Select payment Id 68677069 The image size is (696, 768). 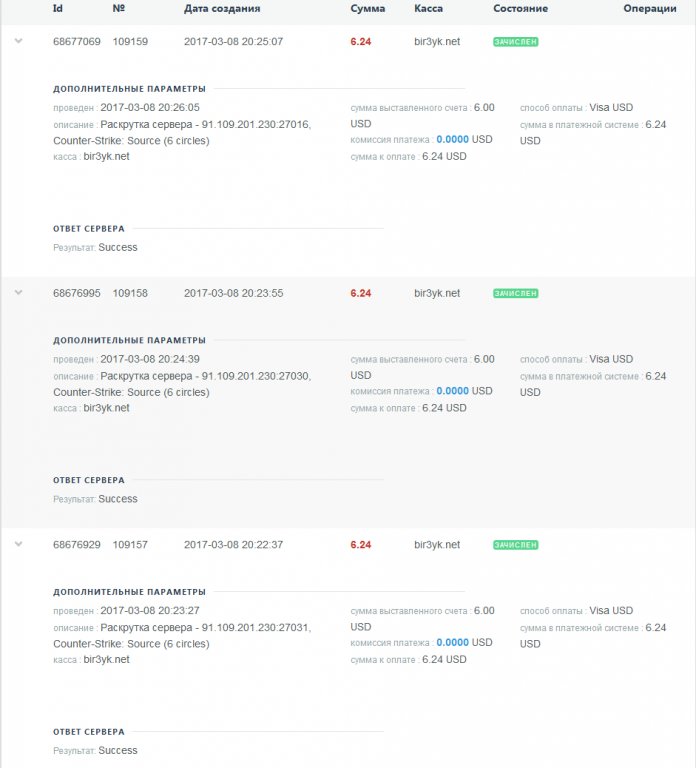click(x=76, y=42)
